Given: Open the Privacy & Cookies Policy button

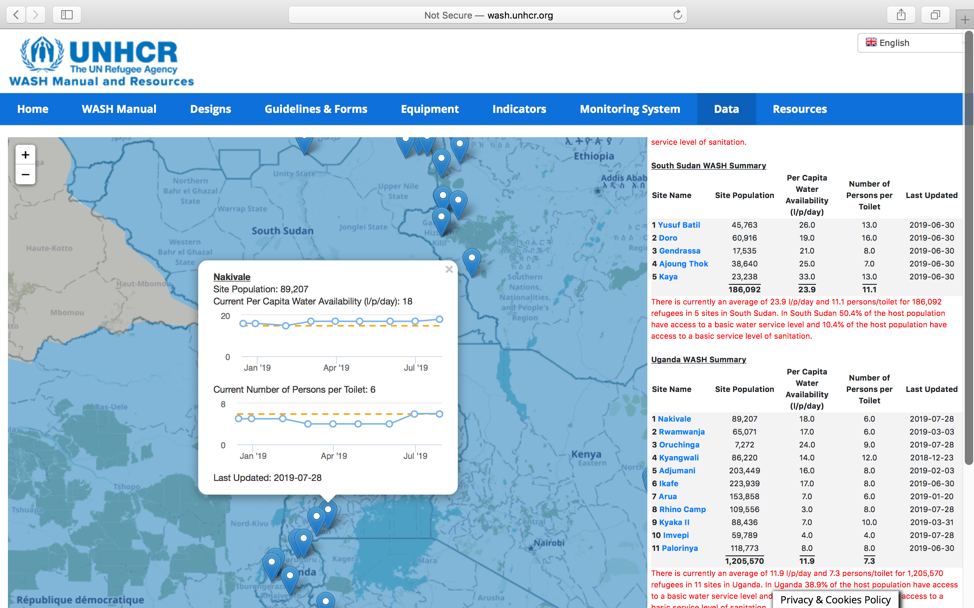Looking at the screenshot, I should pyautogui.click(x=835, y=600).
